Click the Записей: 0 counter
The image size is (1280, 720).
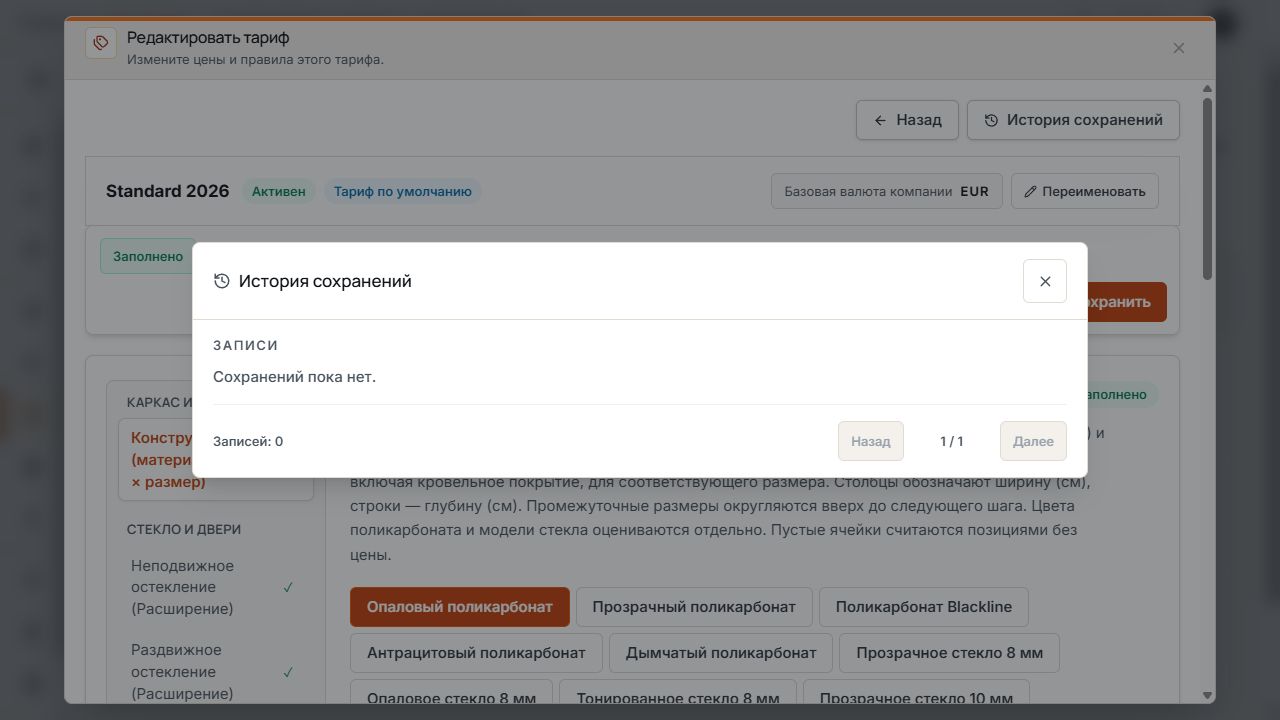point(248,441)
